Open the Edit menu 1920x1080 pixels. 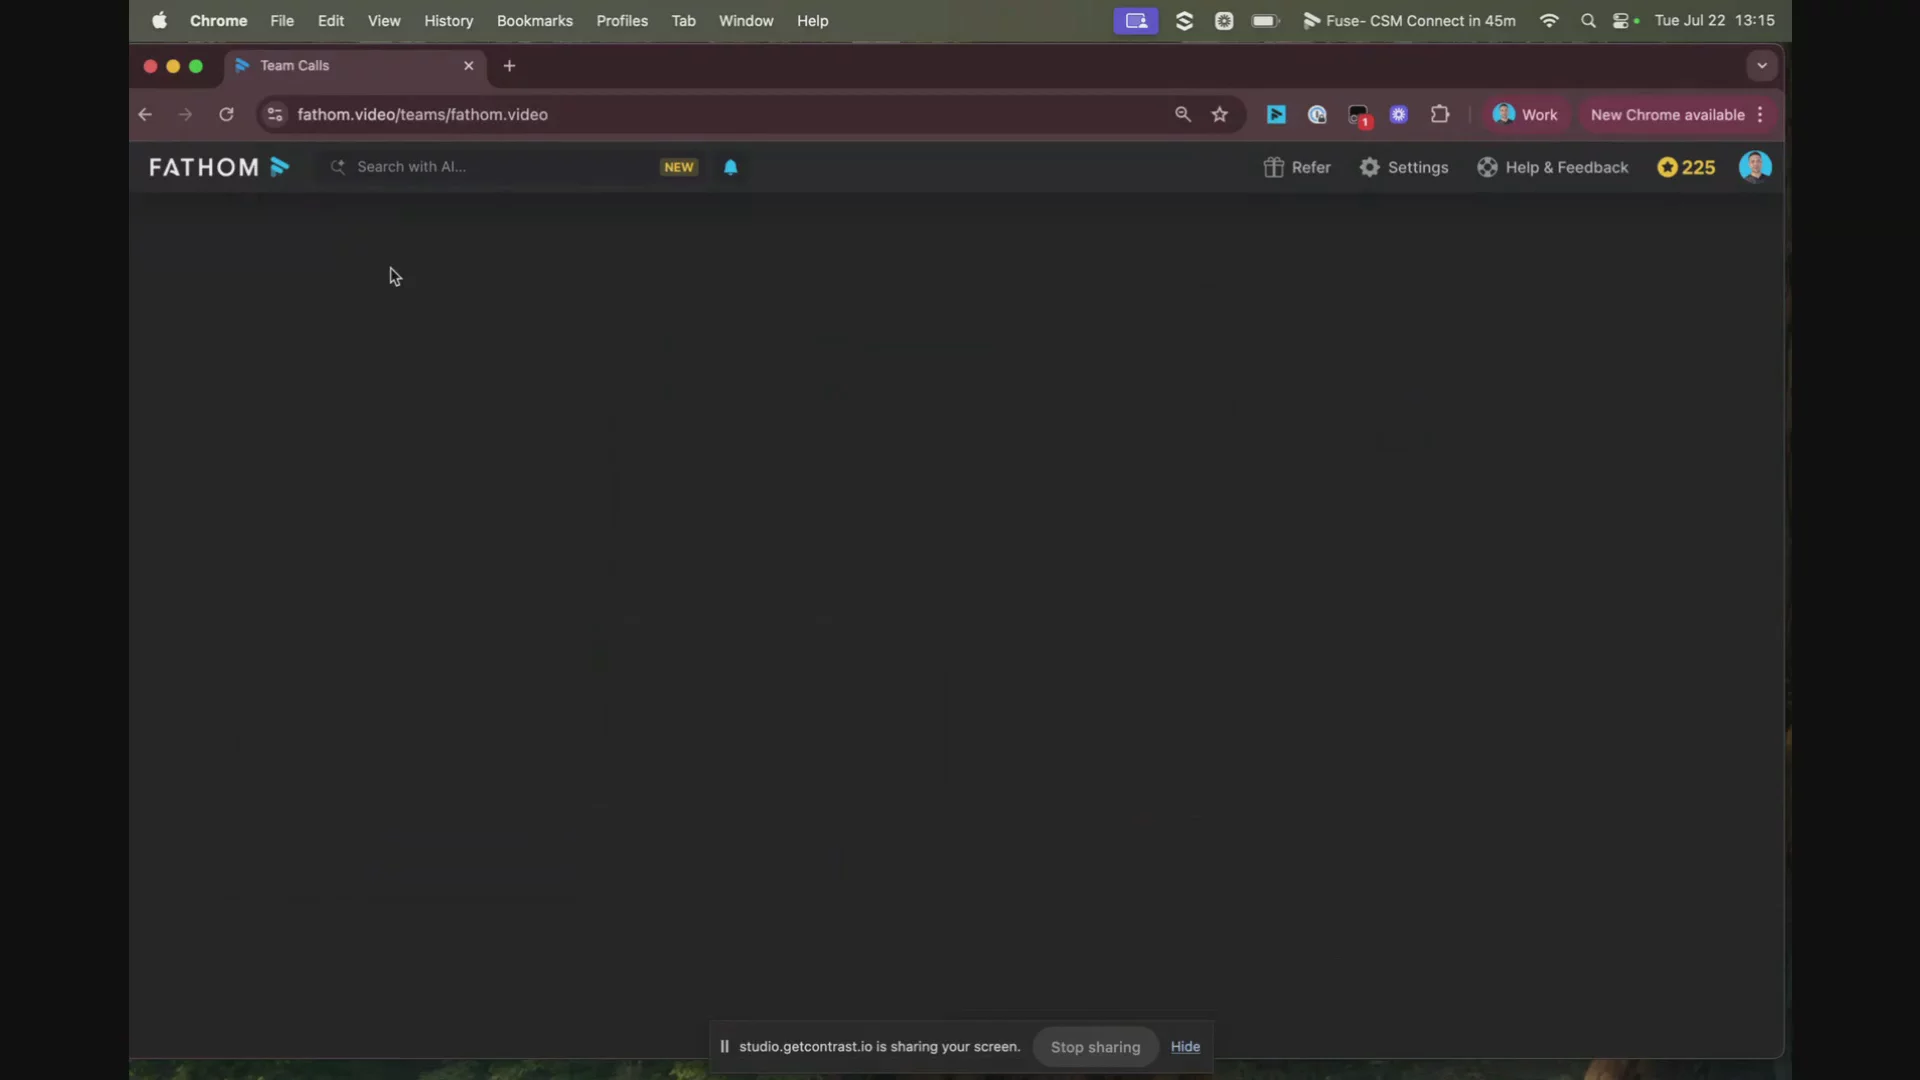tap(331, 20)
